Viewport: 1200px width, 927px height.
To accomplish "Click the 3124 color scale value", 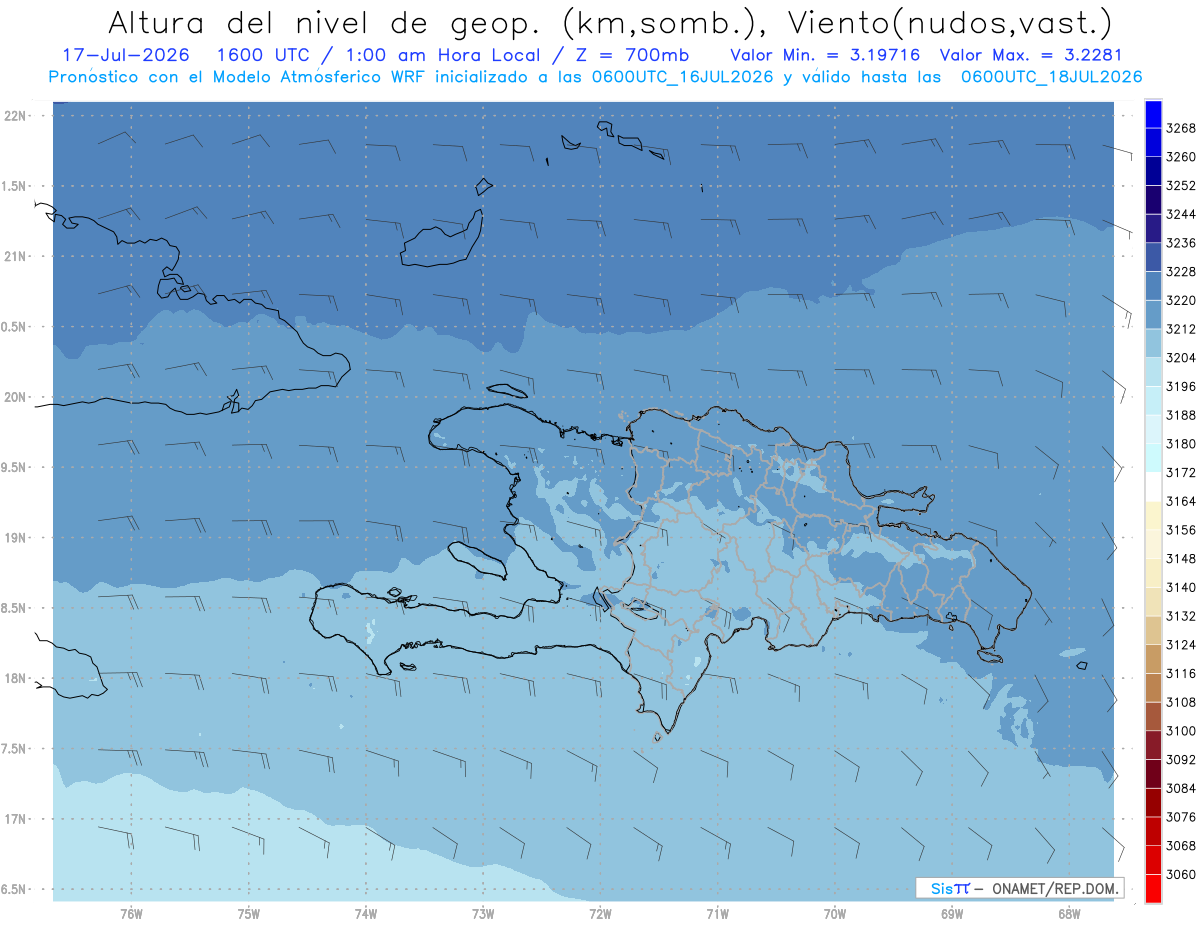I will point(1181,645).
